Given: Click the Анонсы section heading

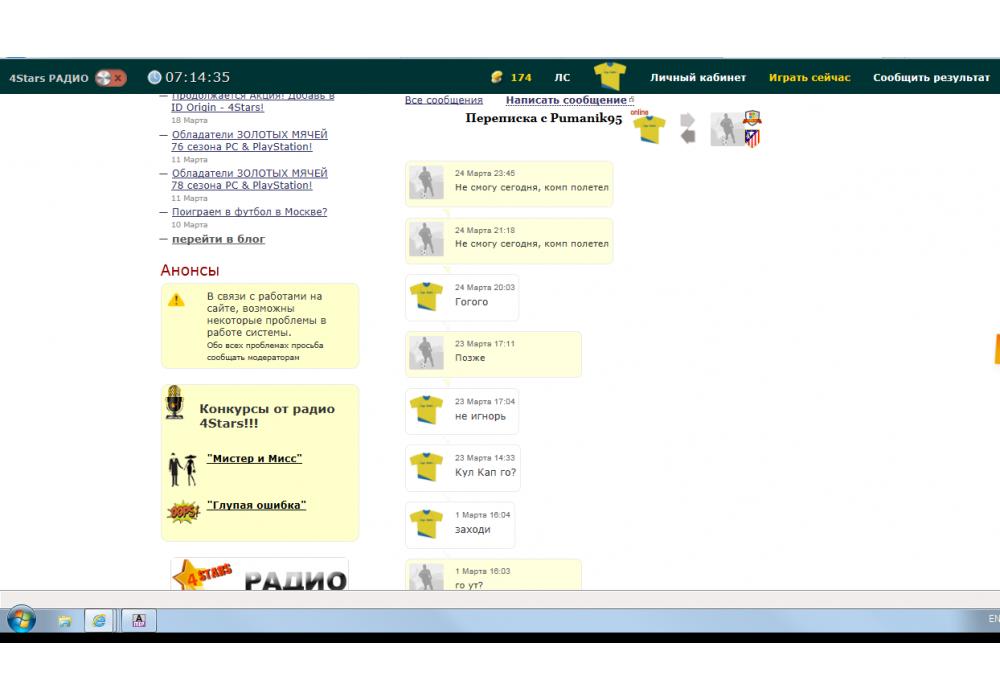Looking at the screenshot, I should pyautogui.click(x=190, y=270).
